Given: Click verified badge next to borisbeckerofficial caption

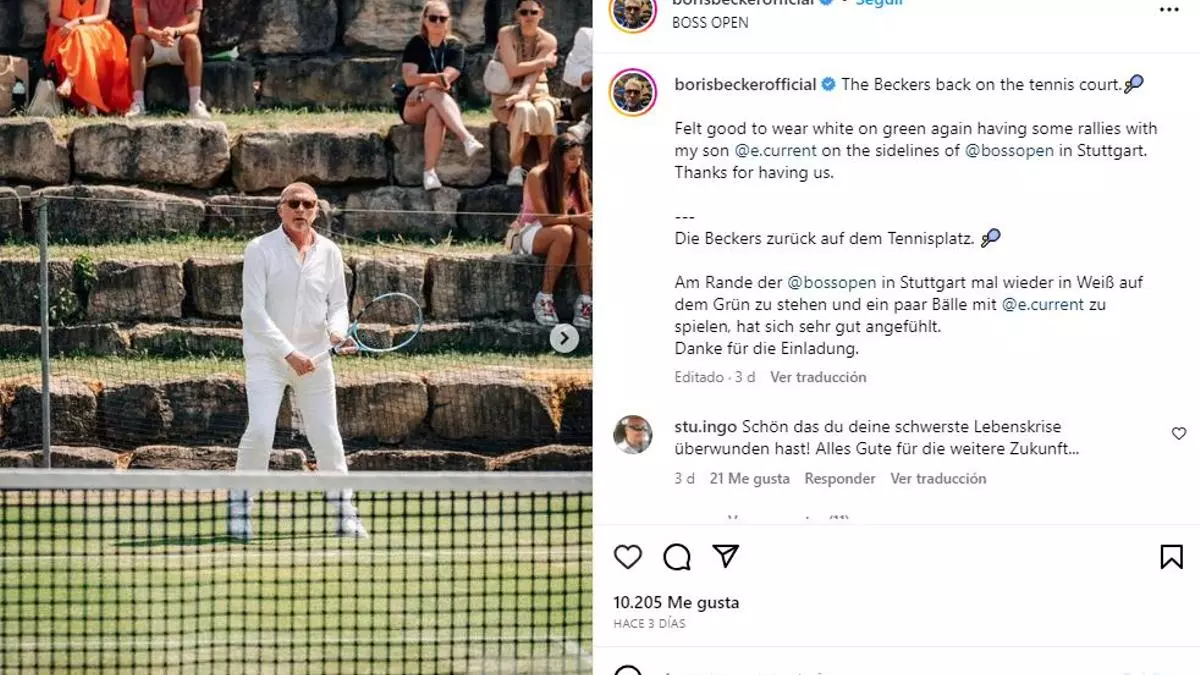Looking at the screenshot, I should [x=828, y=85].
